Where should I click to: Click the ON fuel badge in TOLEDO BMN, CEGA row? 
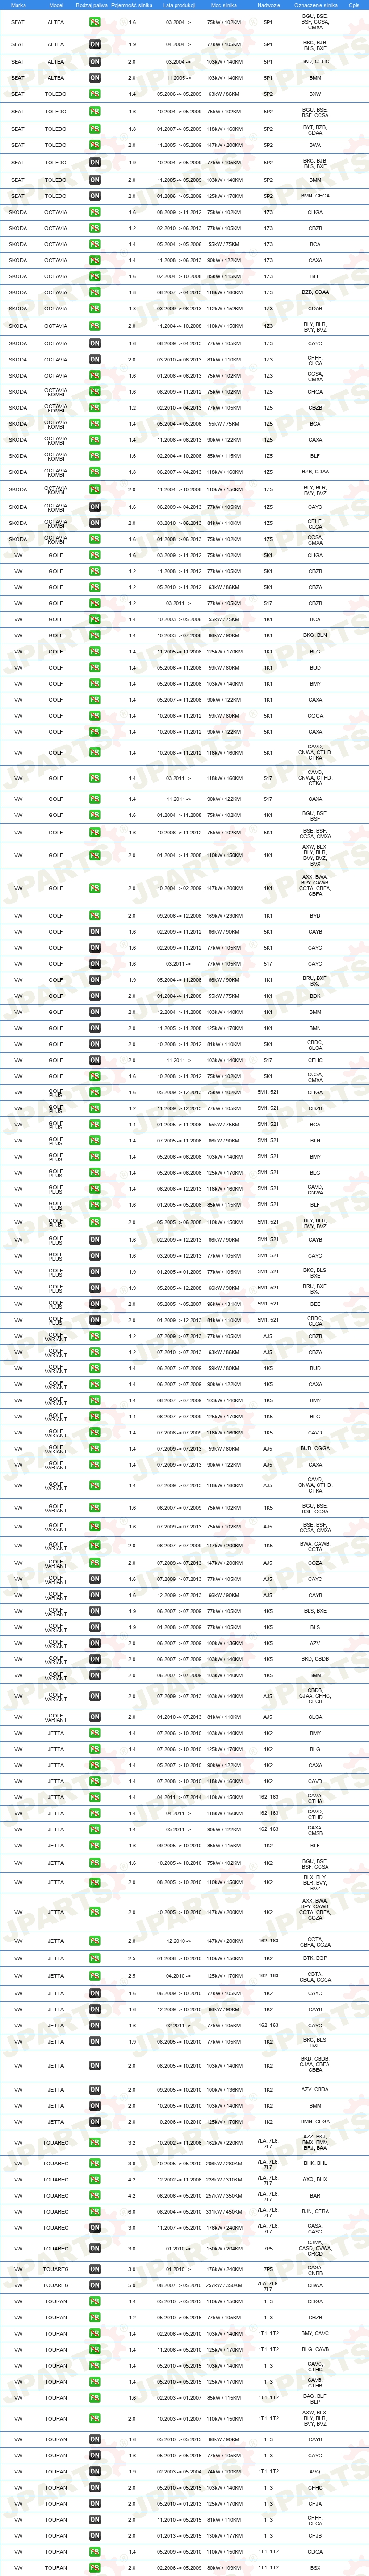pyautogui.click(x=94, y=196)
